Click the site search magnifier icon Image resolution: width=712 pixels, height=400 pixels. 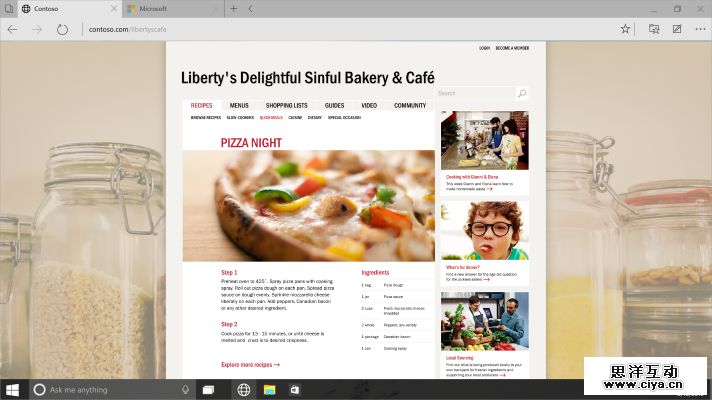522,93
